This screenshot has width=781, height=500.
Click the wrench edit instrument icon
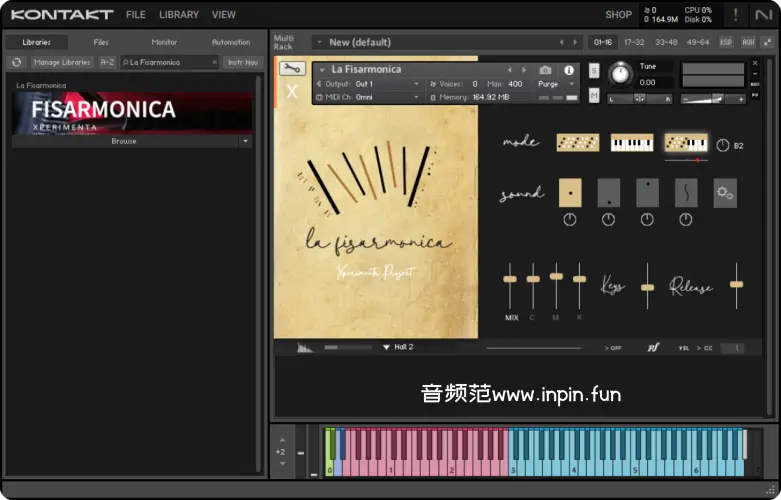click(x=292, y=68)
